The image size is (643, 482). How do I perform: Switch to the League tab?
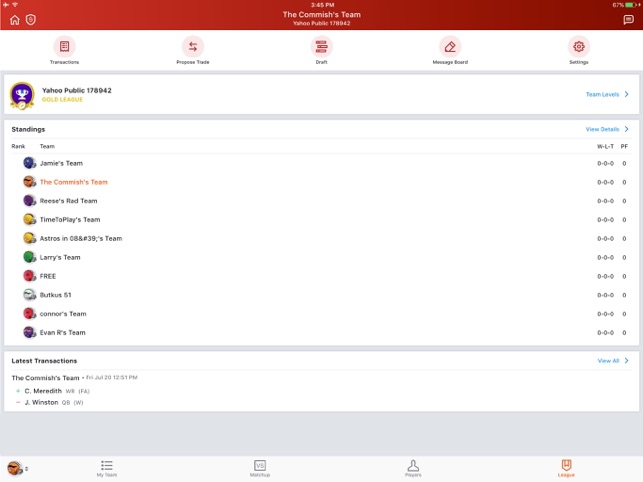(566, 468)
